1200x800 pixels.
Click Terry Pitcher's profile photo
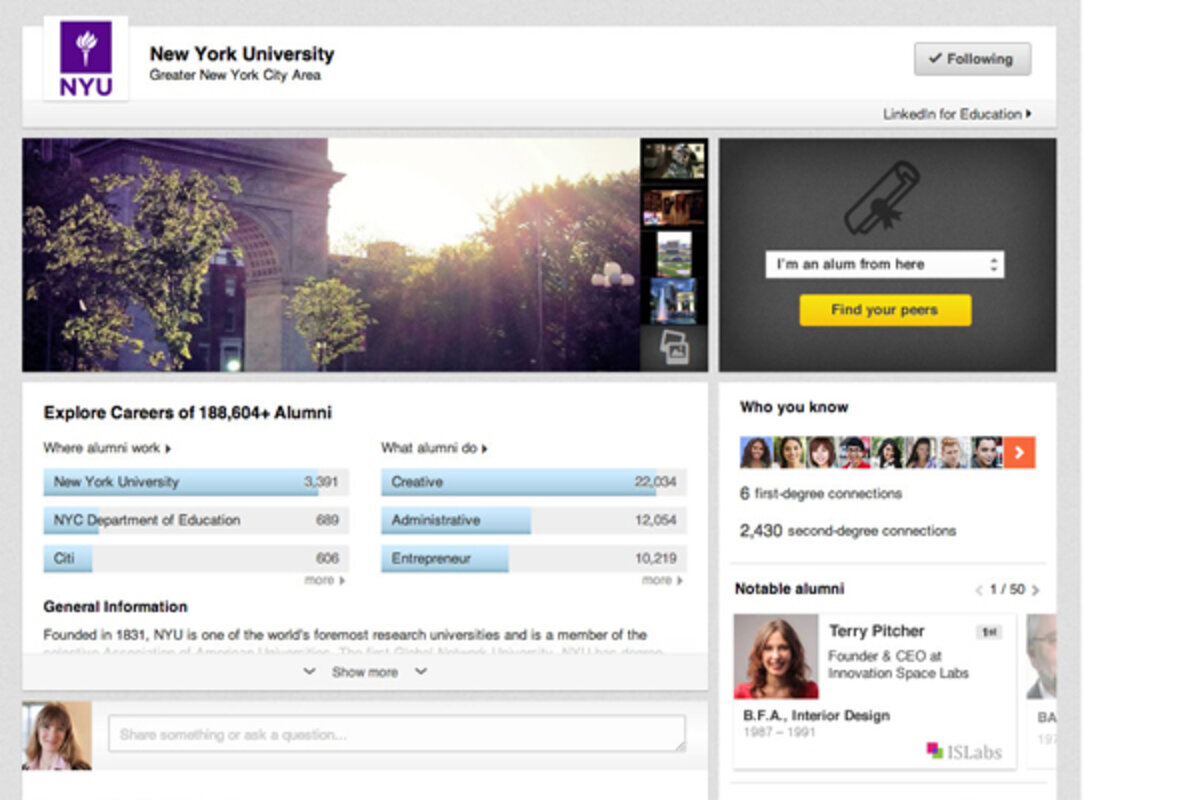tap(776, 656)
